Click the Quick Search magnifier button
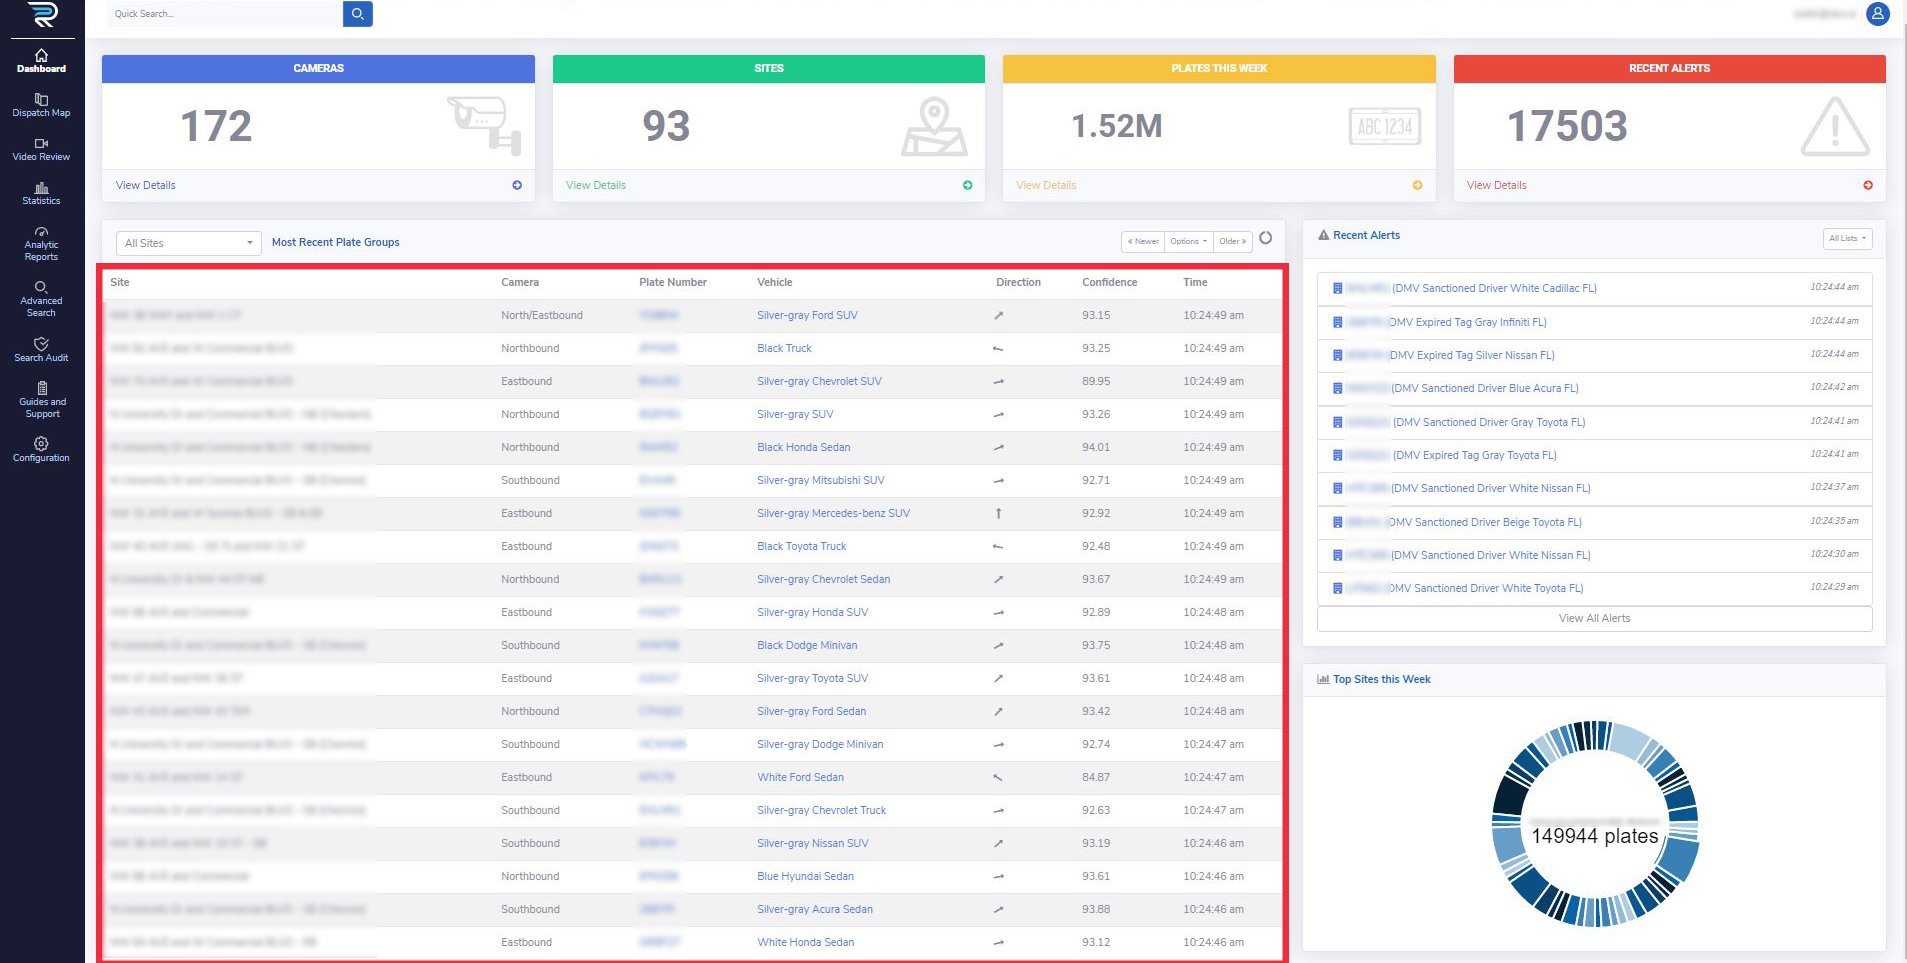 pos(357,14)
